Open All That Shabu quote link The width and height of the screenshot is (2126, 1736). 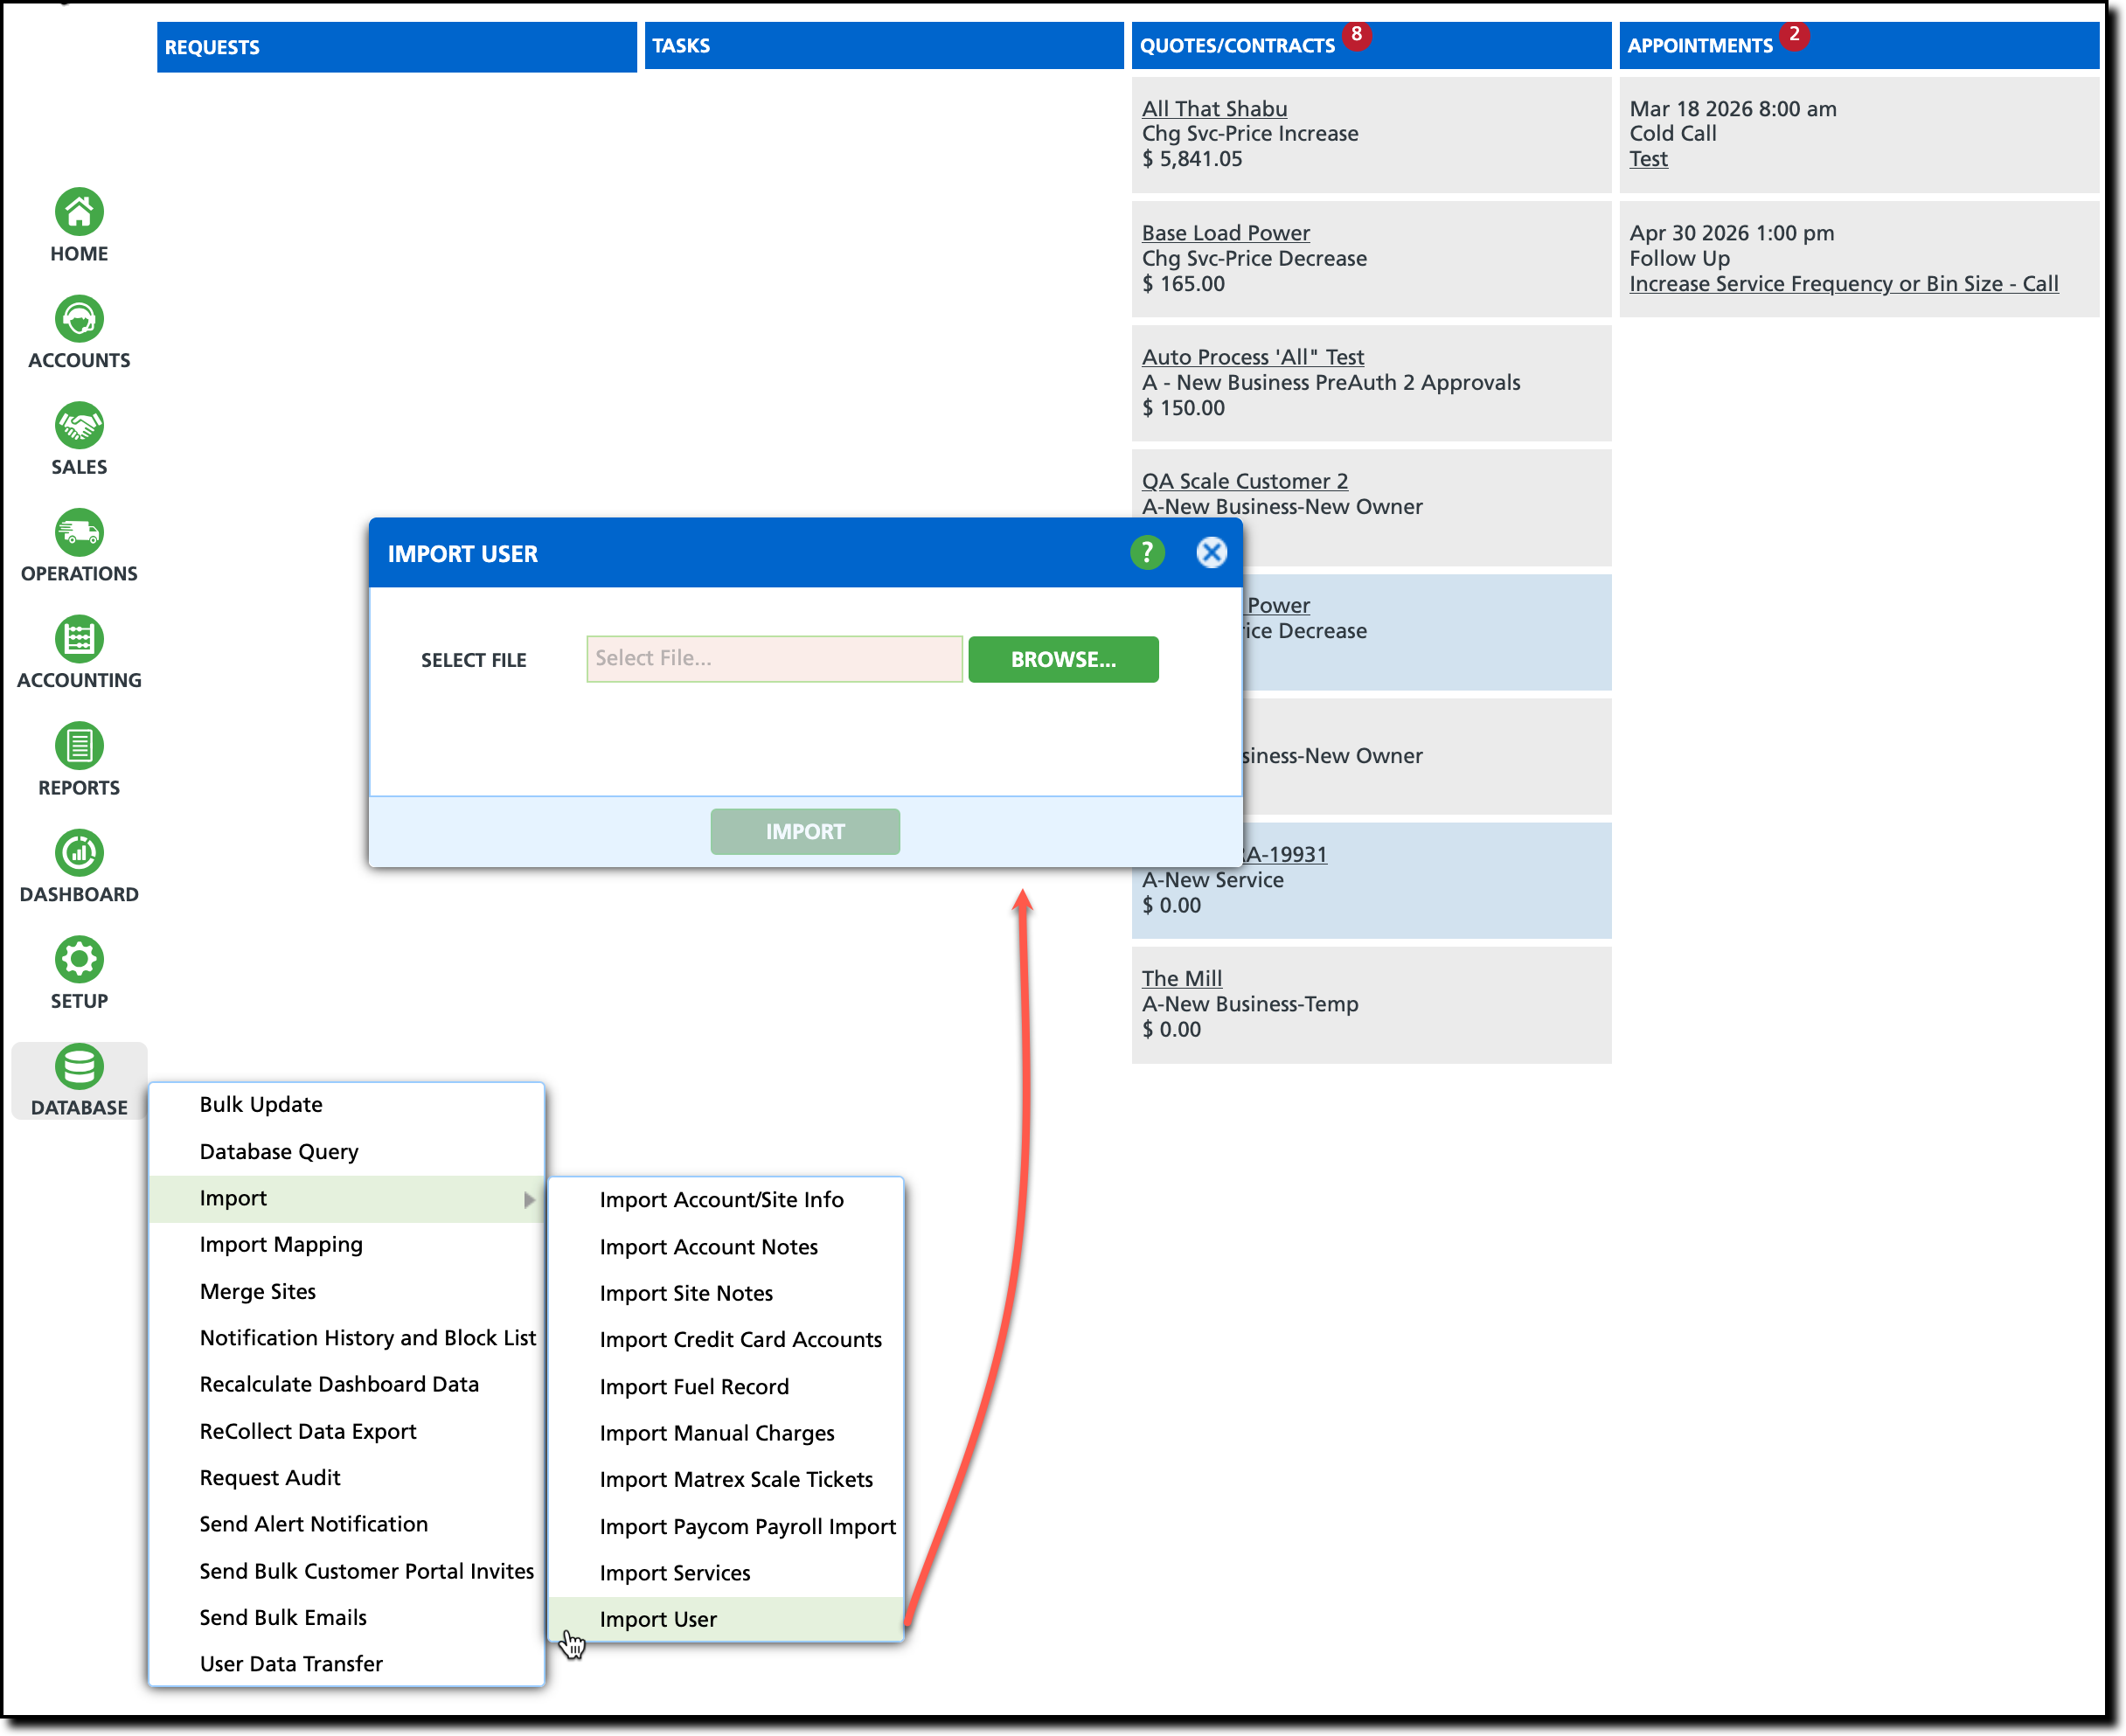click(1214, 108)
